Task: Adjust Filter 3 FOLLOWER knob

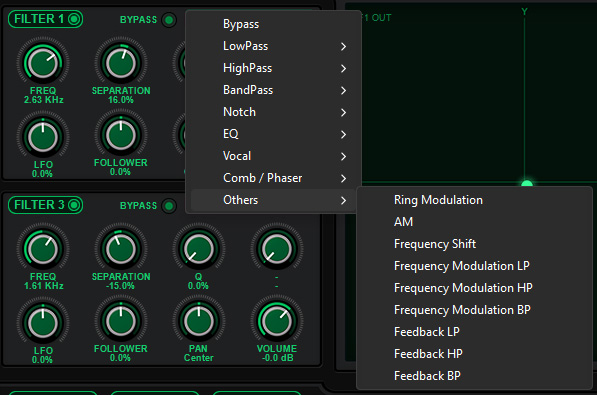Action: pos(121,321)
